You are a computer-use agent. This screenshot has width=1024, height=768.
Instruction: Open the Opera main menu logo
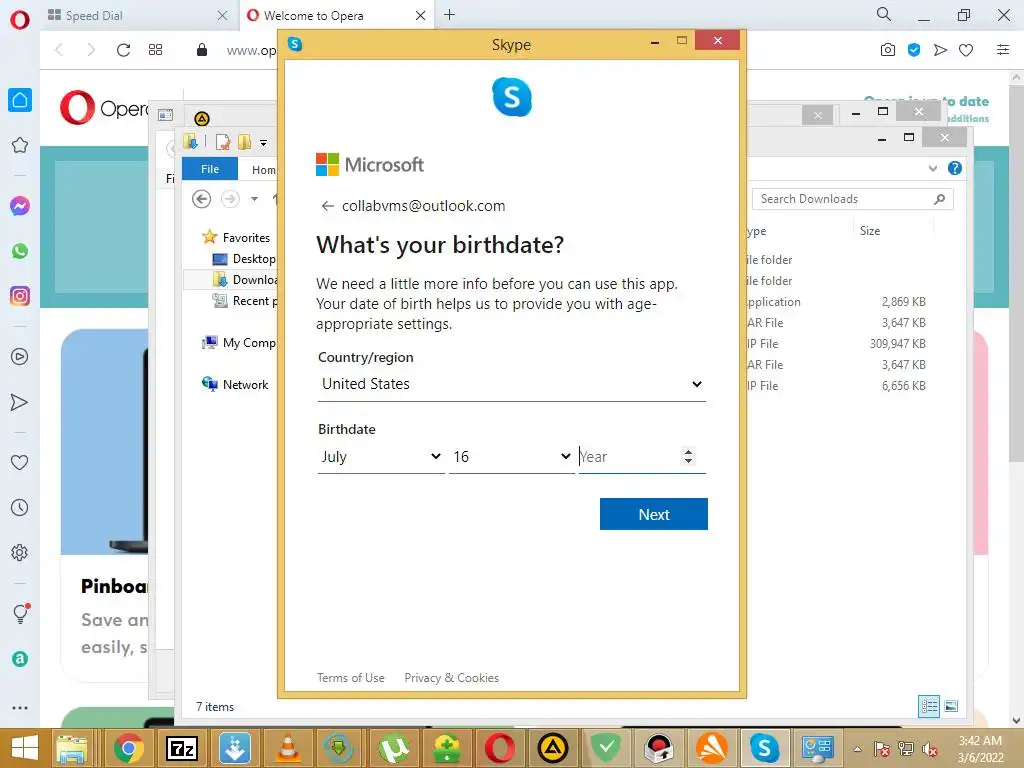pos(20,18)
